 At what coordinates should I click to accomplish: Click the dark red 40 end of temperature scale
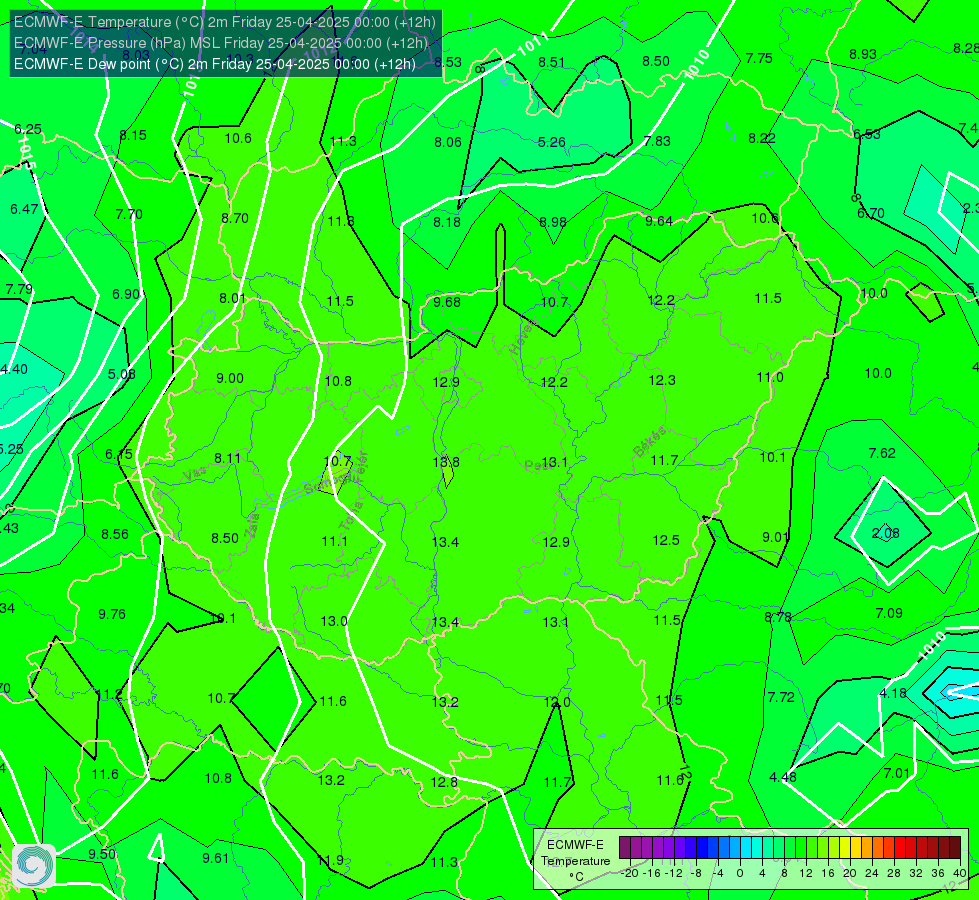click(x=955, y=848)
